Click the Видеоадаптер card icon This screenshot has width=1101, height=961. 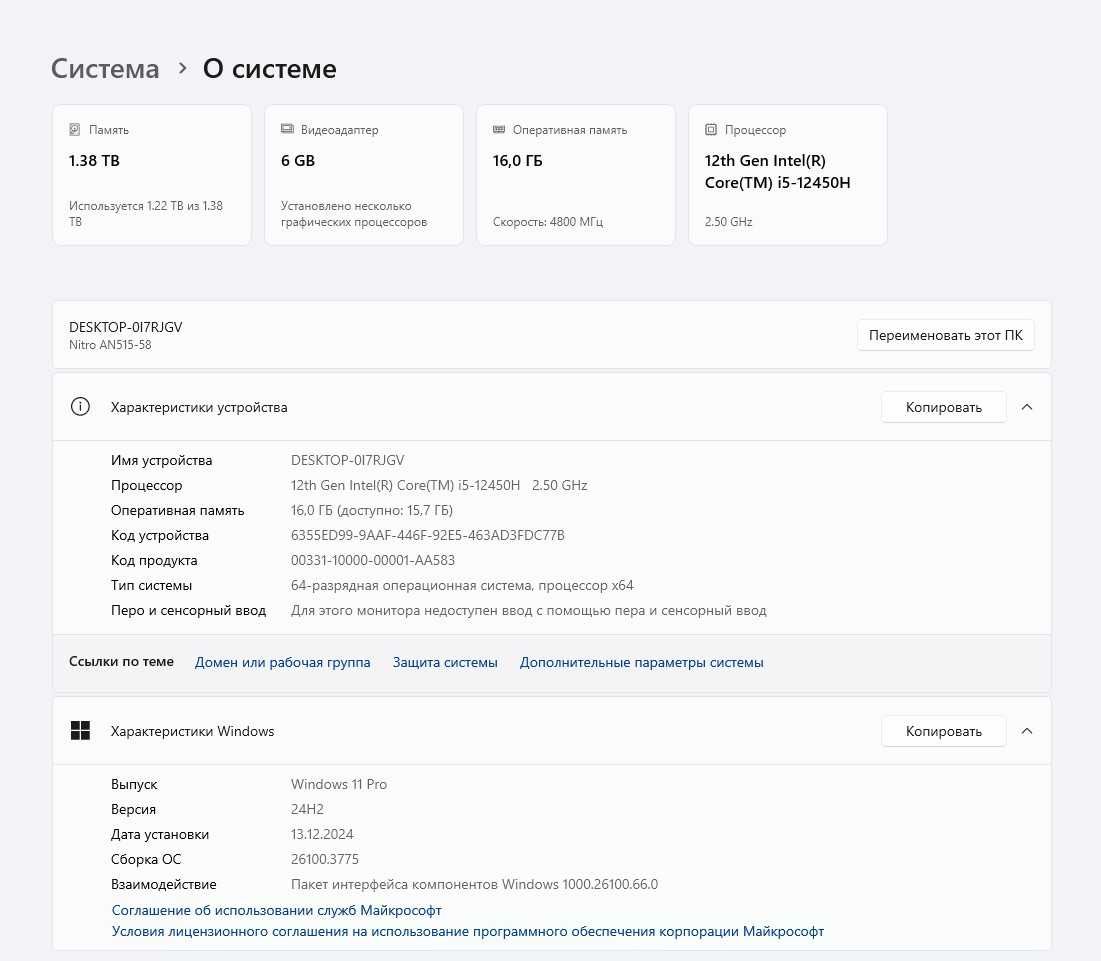coord(287,129)
